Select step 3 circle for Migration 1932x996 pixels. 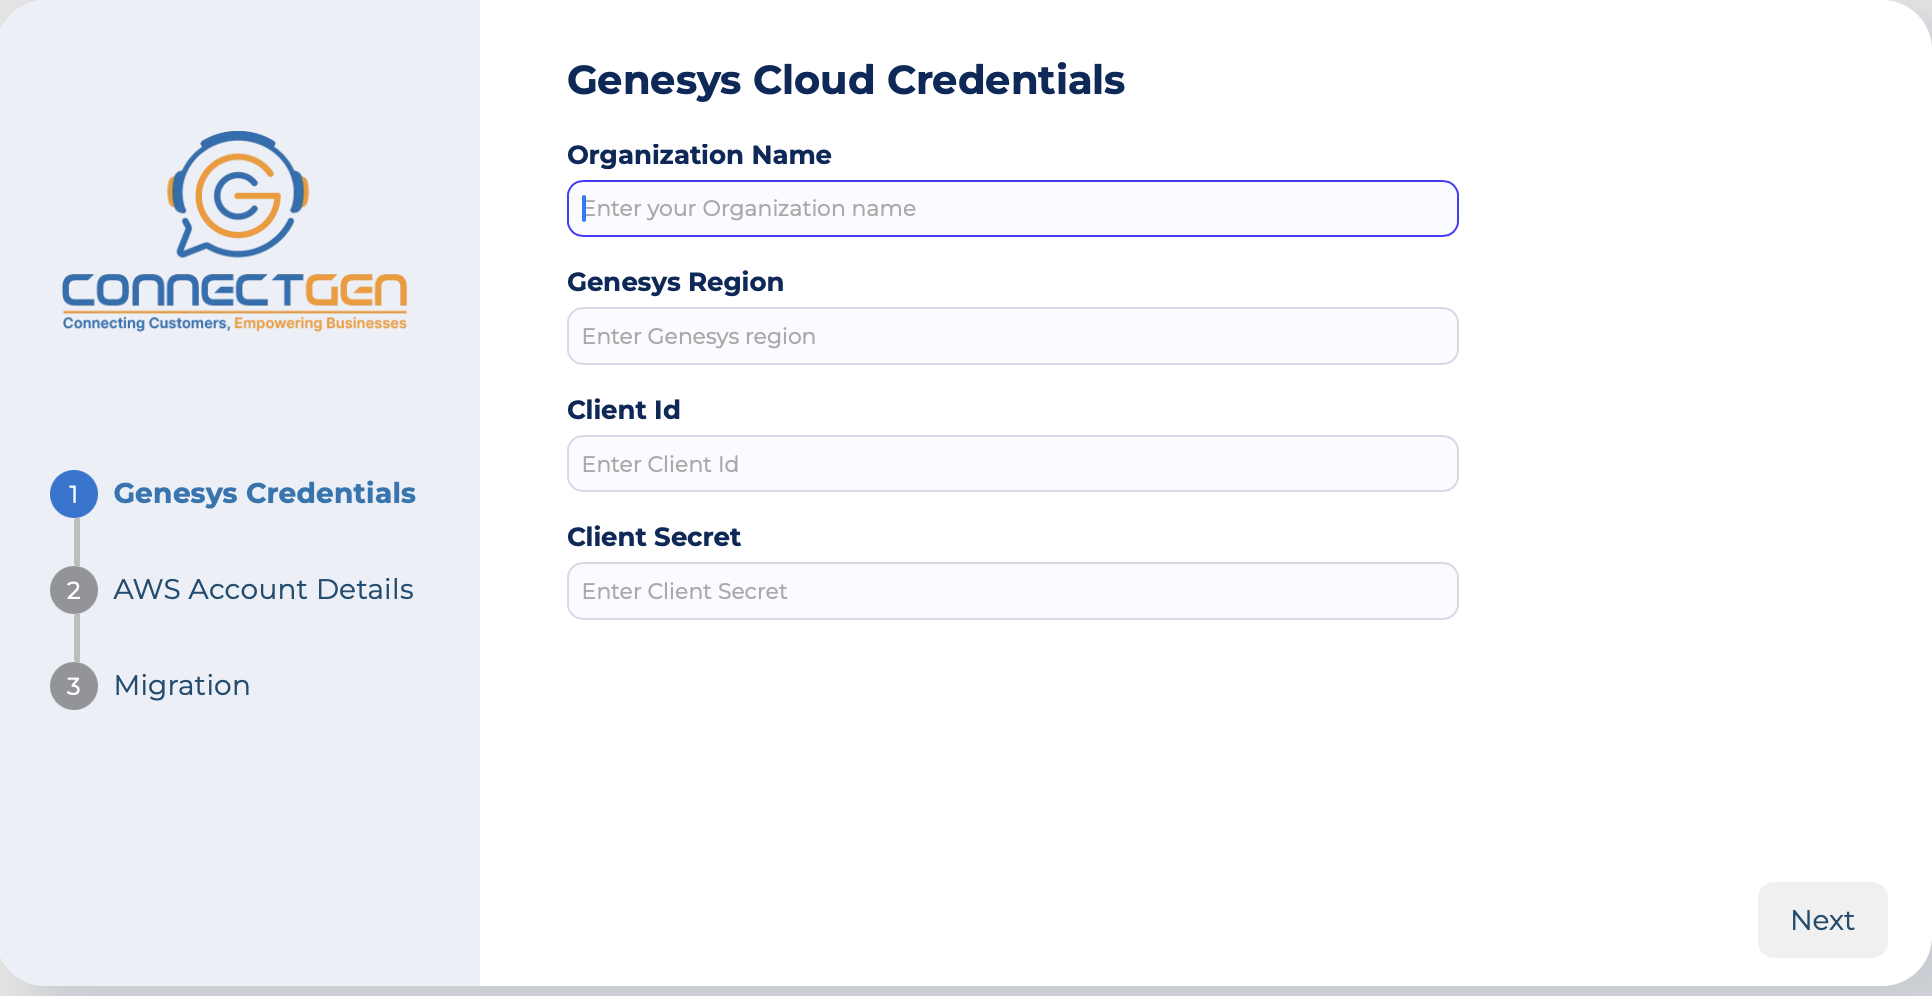click(x=74, y=686)
